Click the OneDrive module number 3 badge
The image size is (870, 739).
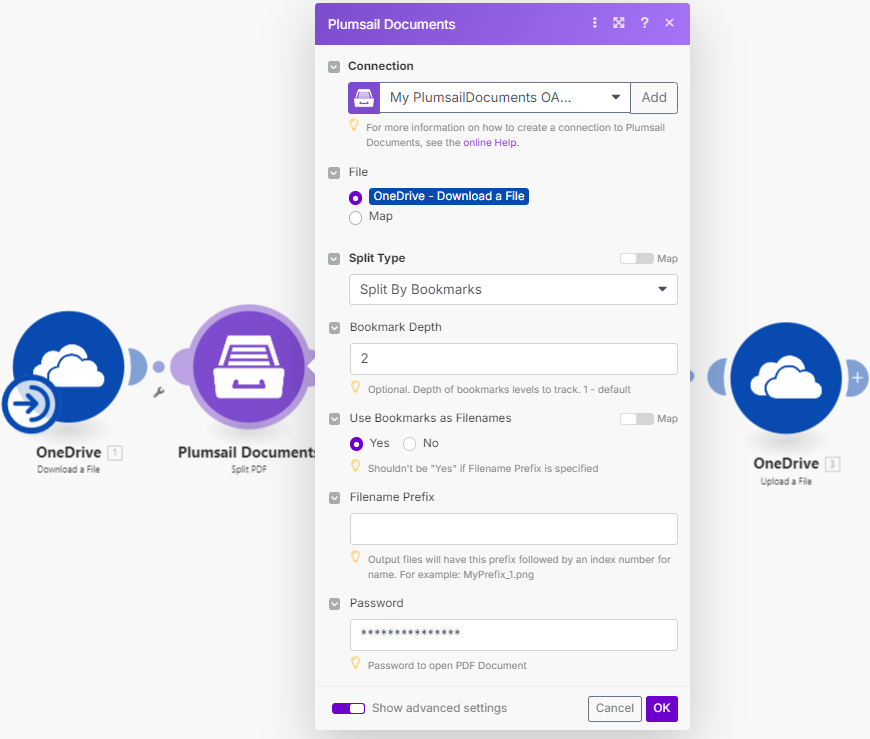pos(832,464)
